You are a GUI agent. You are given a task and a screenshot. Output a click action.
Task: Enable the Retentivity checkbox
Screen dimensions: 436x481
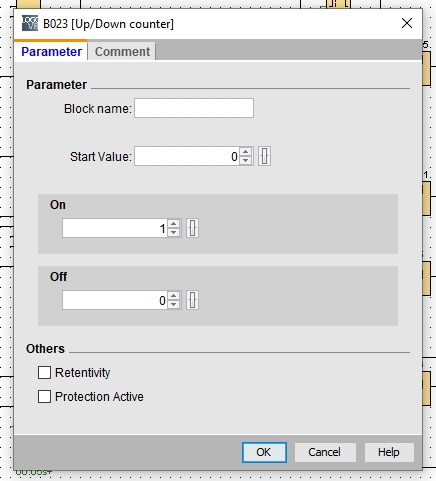[44, 372]
